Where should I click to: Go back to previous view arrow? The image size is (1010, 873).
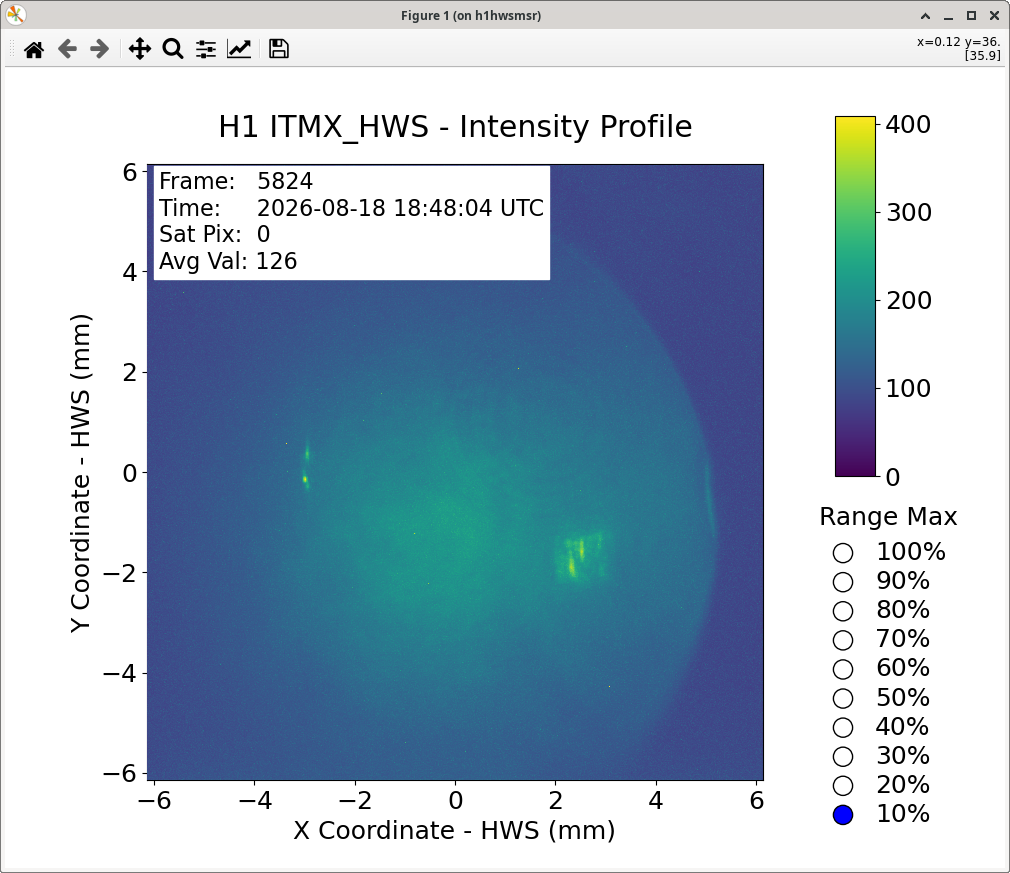pyautogui.click(x=67, y=49)
